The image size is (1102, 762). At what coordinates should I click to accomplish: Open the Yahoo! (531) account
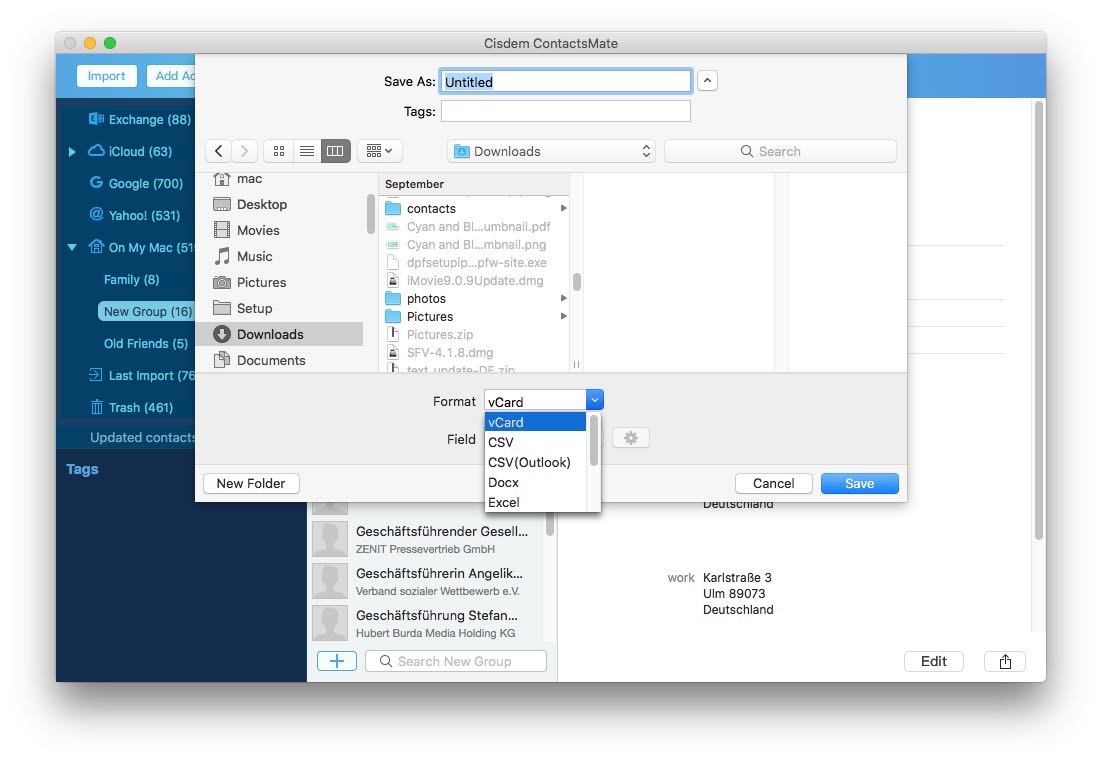point(134,215)
